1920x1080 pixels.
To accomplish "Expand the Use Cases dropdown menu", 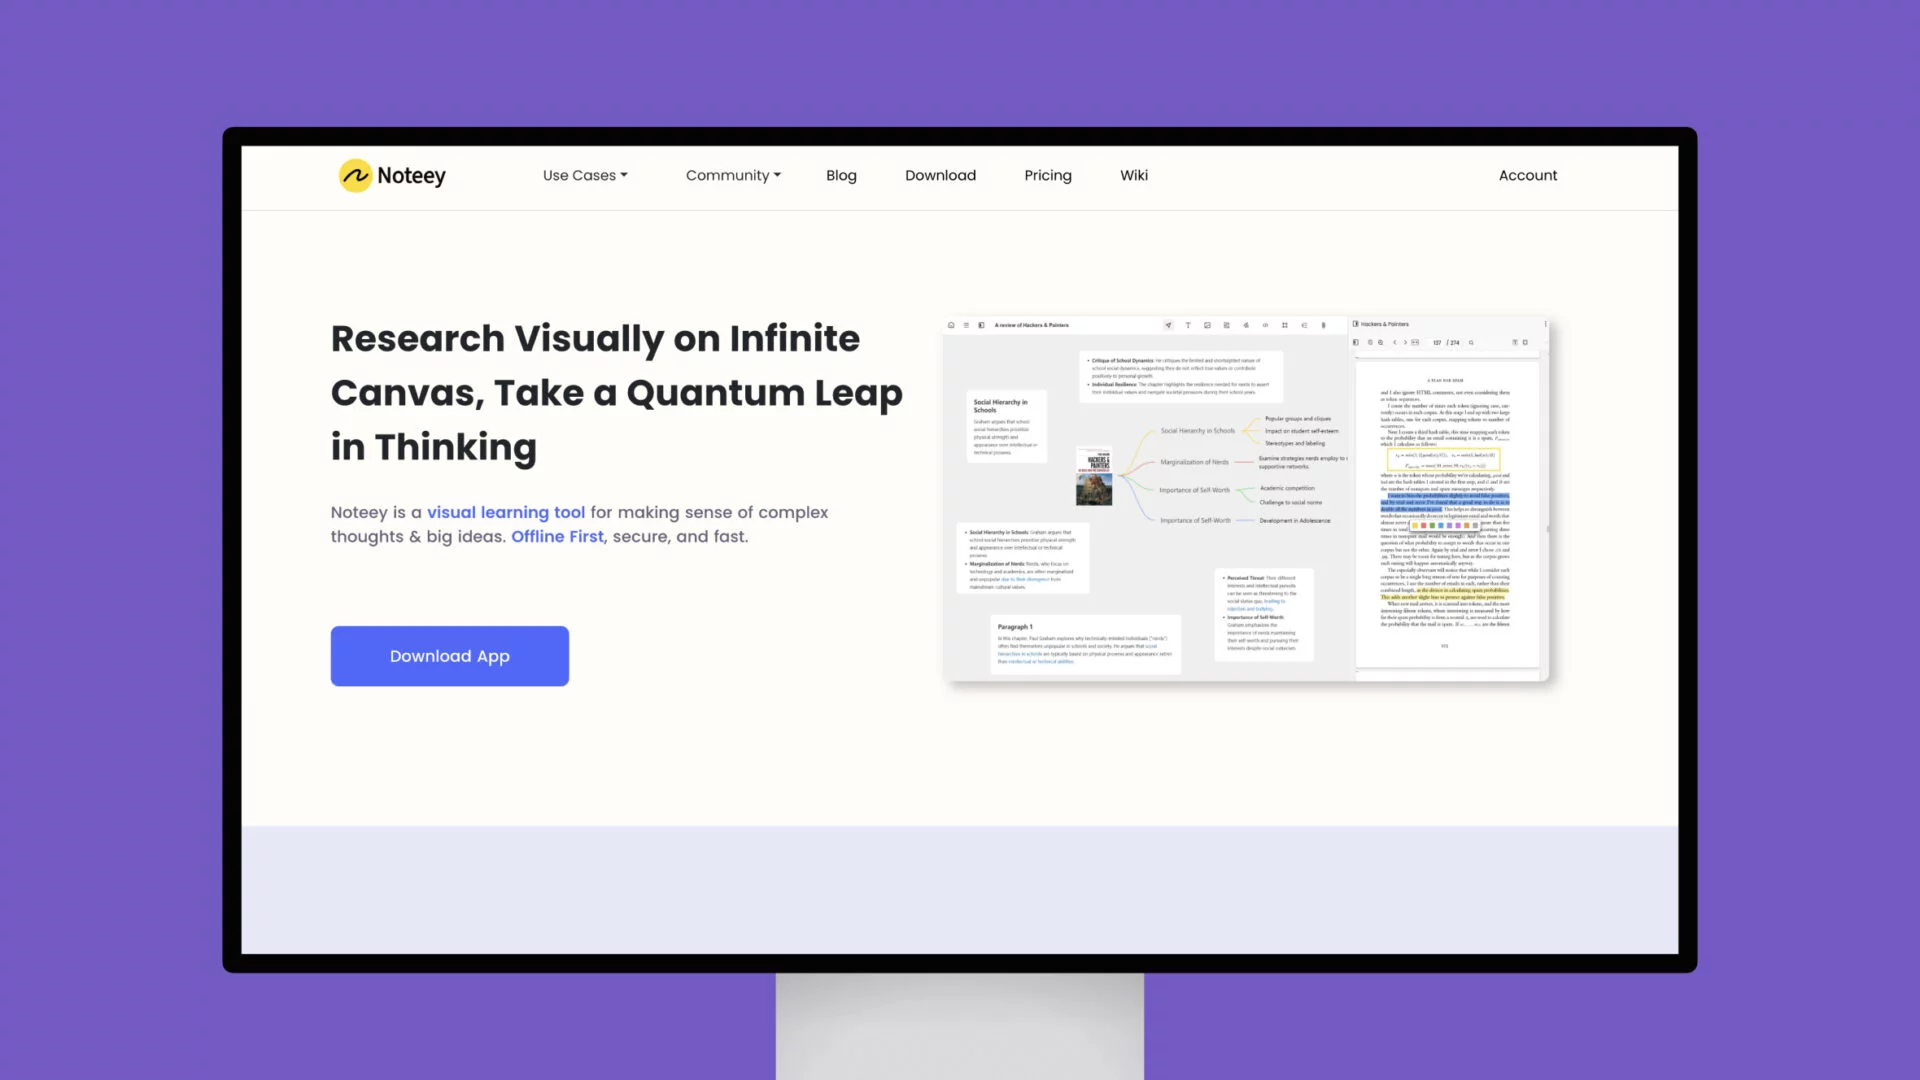I will (584, 174).
